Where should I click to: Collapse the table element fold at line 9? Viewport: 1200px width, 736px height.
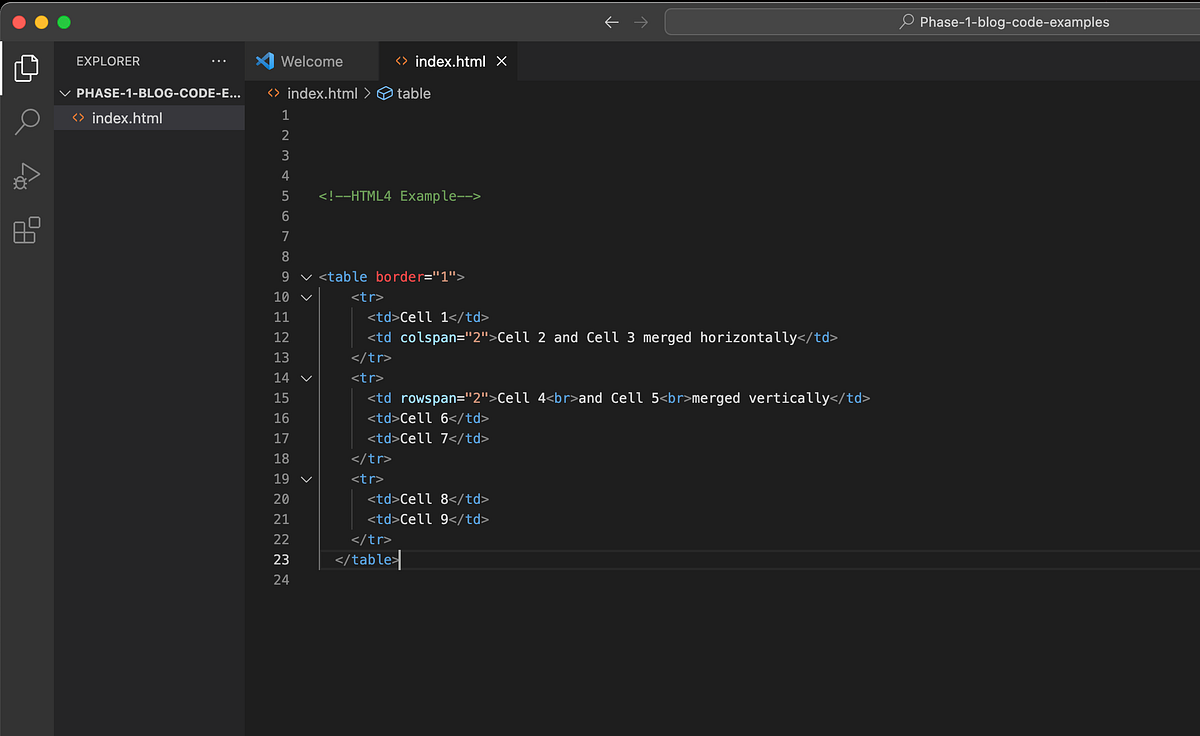point(306,277)
